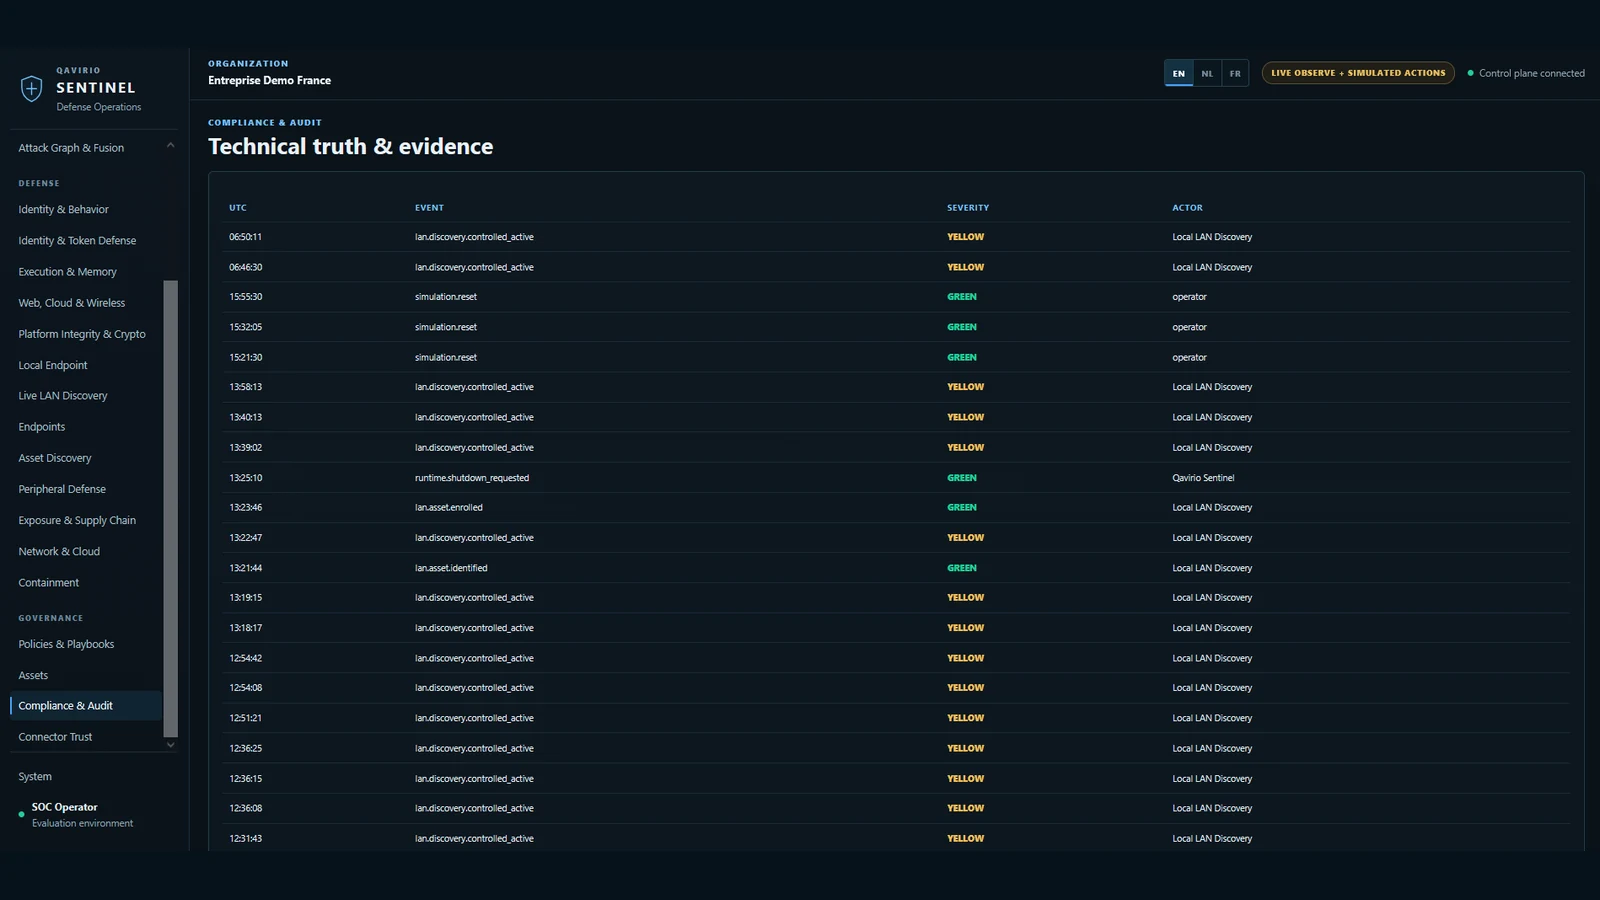Click green control plane status dot
This screenshot has width=1600, height=900.
[x=1470, y=73]
